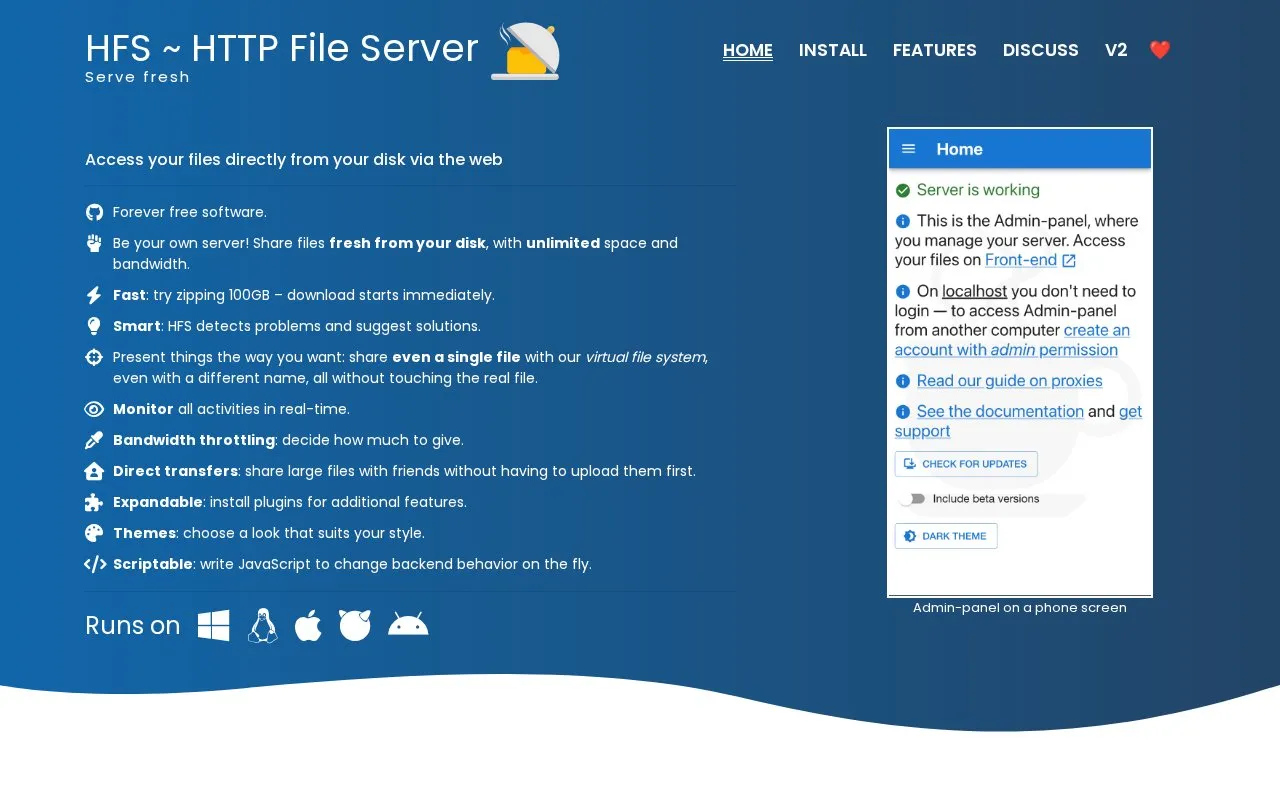
Task: Open the FEATURES navigation item
Action: point(935,50)
